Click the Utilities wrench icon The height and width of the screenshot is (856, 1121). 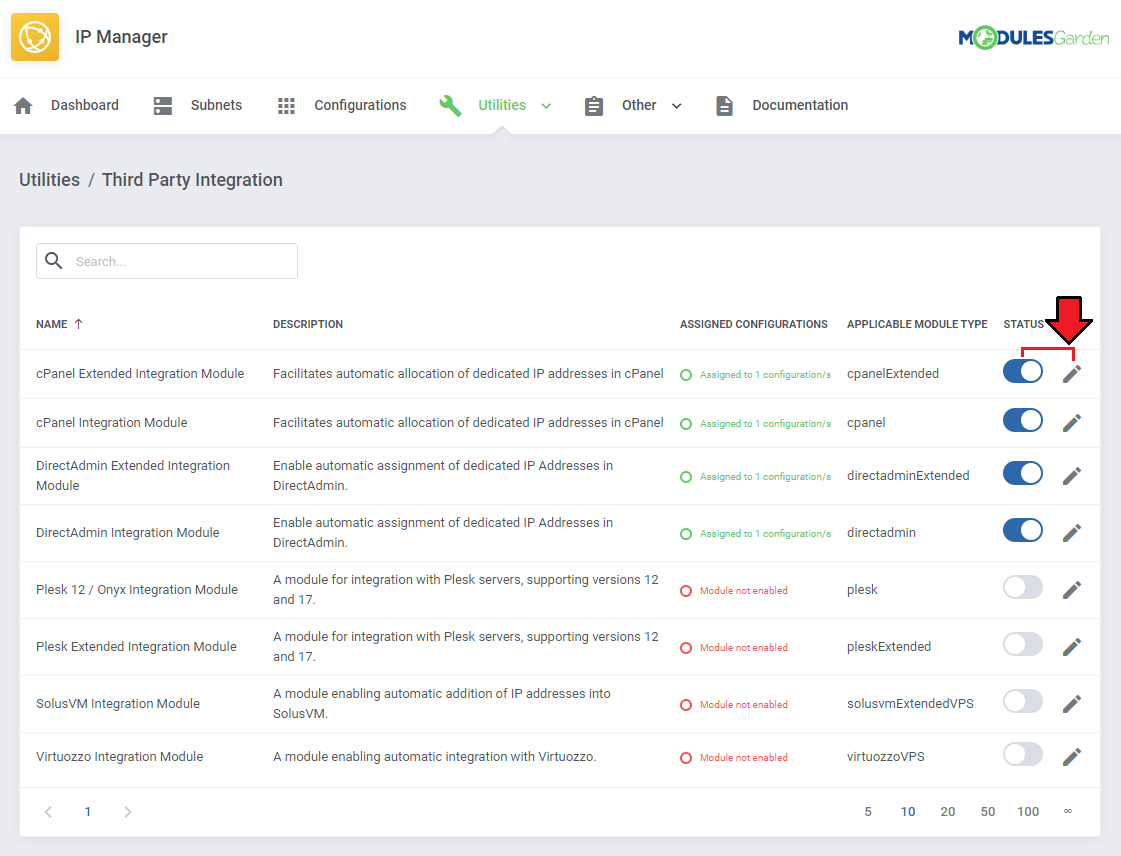click(x=450, y=106)
